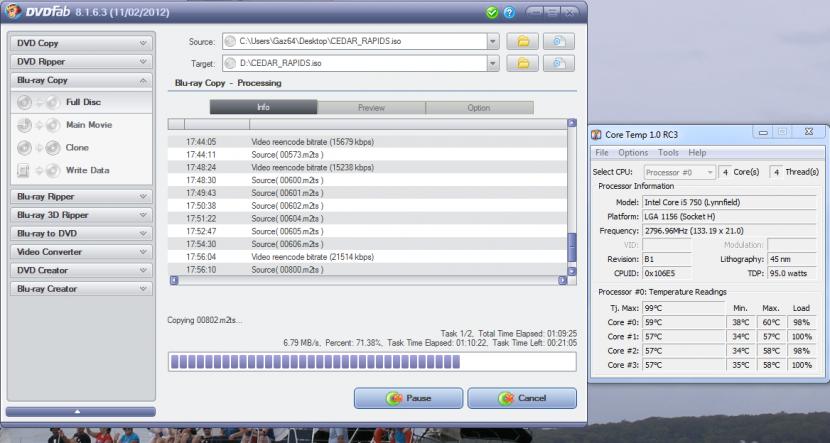Image resolution: width=830 pixels, height=443 pixels.
Task: Click Core Temp application icon in title bar
Action: pyautogui.click(x=597, y=134)
